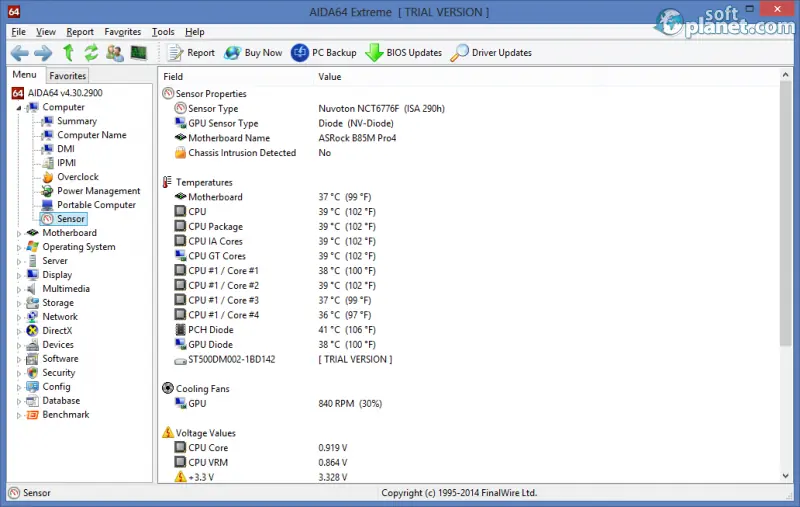Select the CPU Package temperature row
Viewport: 800px width, 507px height.
468,226
